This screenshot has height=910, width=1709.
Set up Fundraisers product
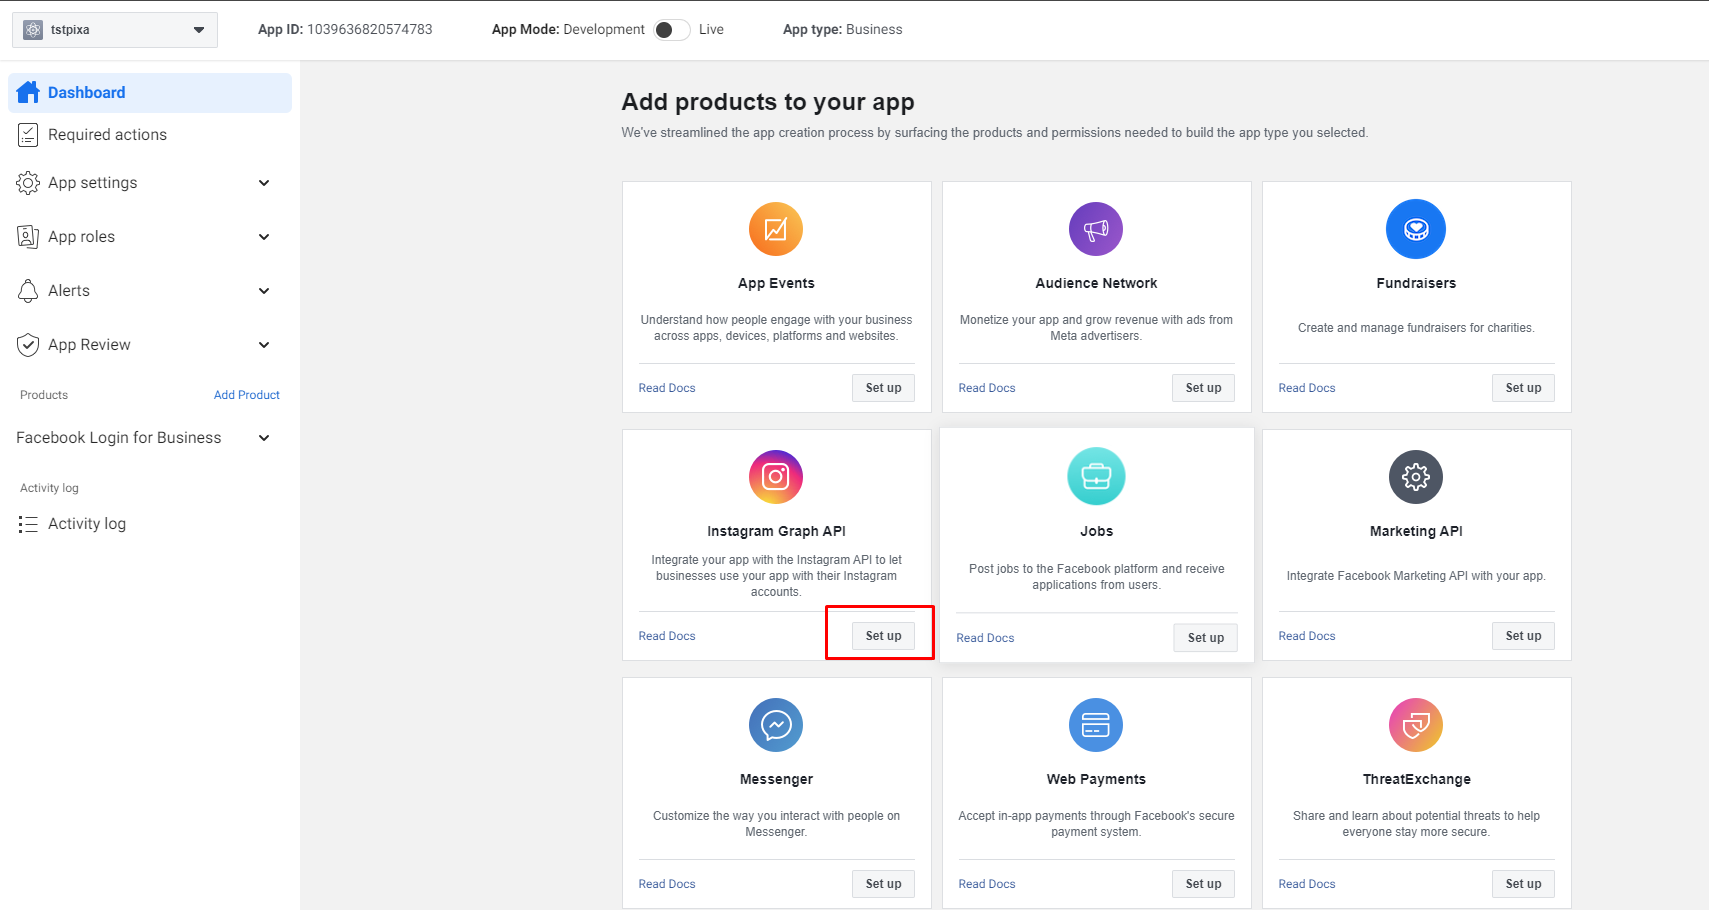click(x=1523, y=388)
